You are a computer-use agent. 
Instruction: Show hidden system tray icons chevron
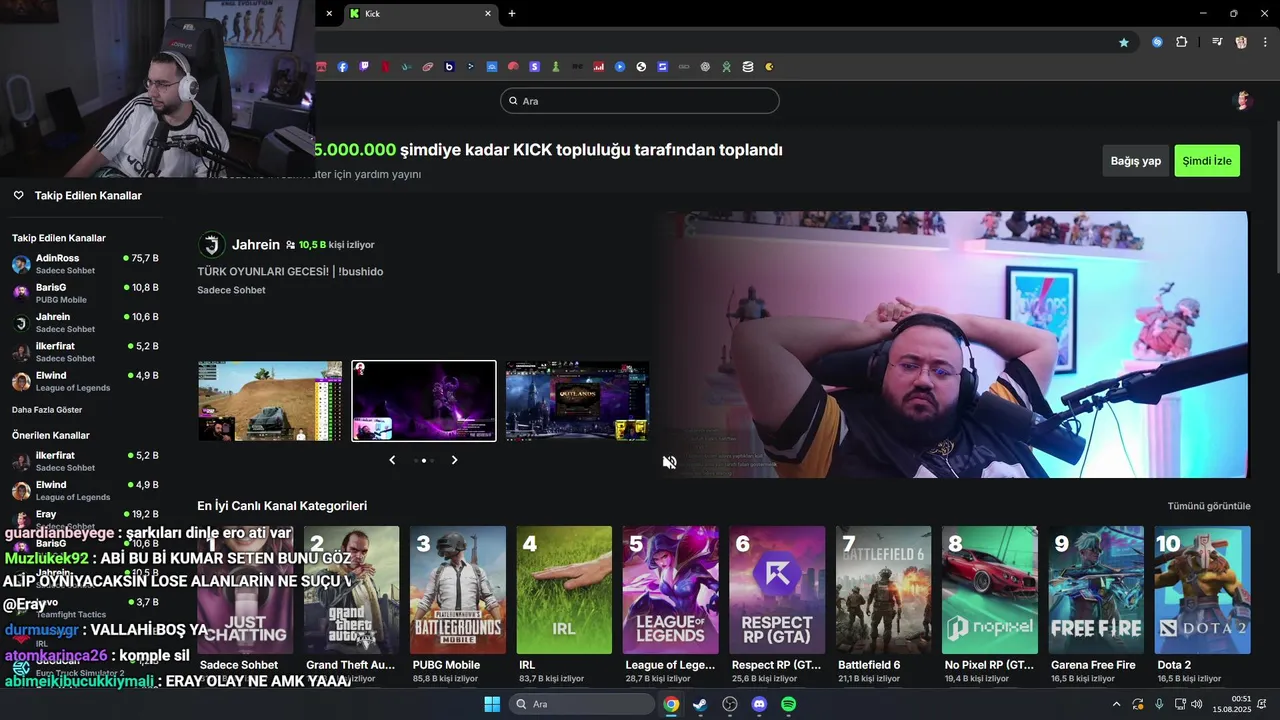1117,704
